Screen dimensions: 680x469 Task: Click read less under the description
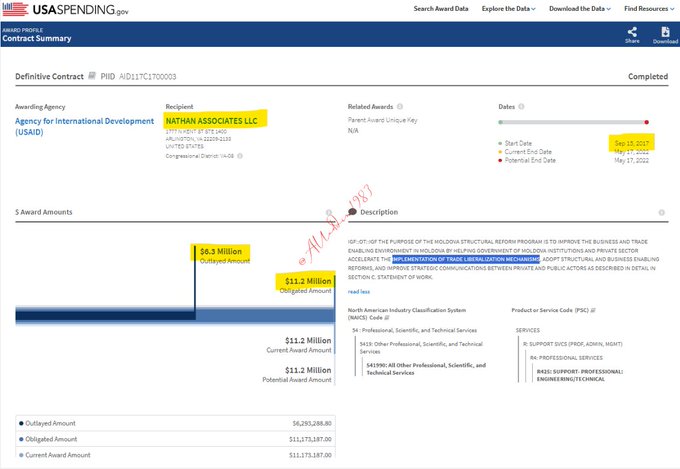(359, 291)
